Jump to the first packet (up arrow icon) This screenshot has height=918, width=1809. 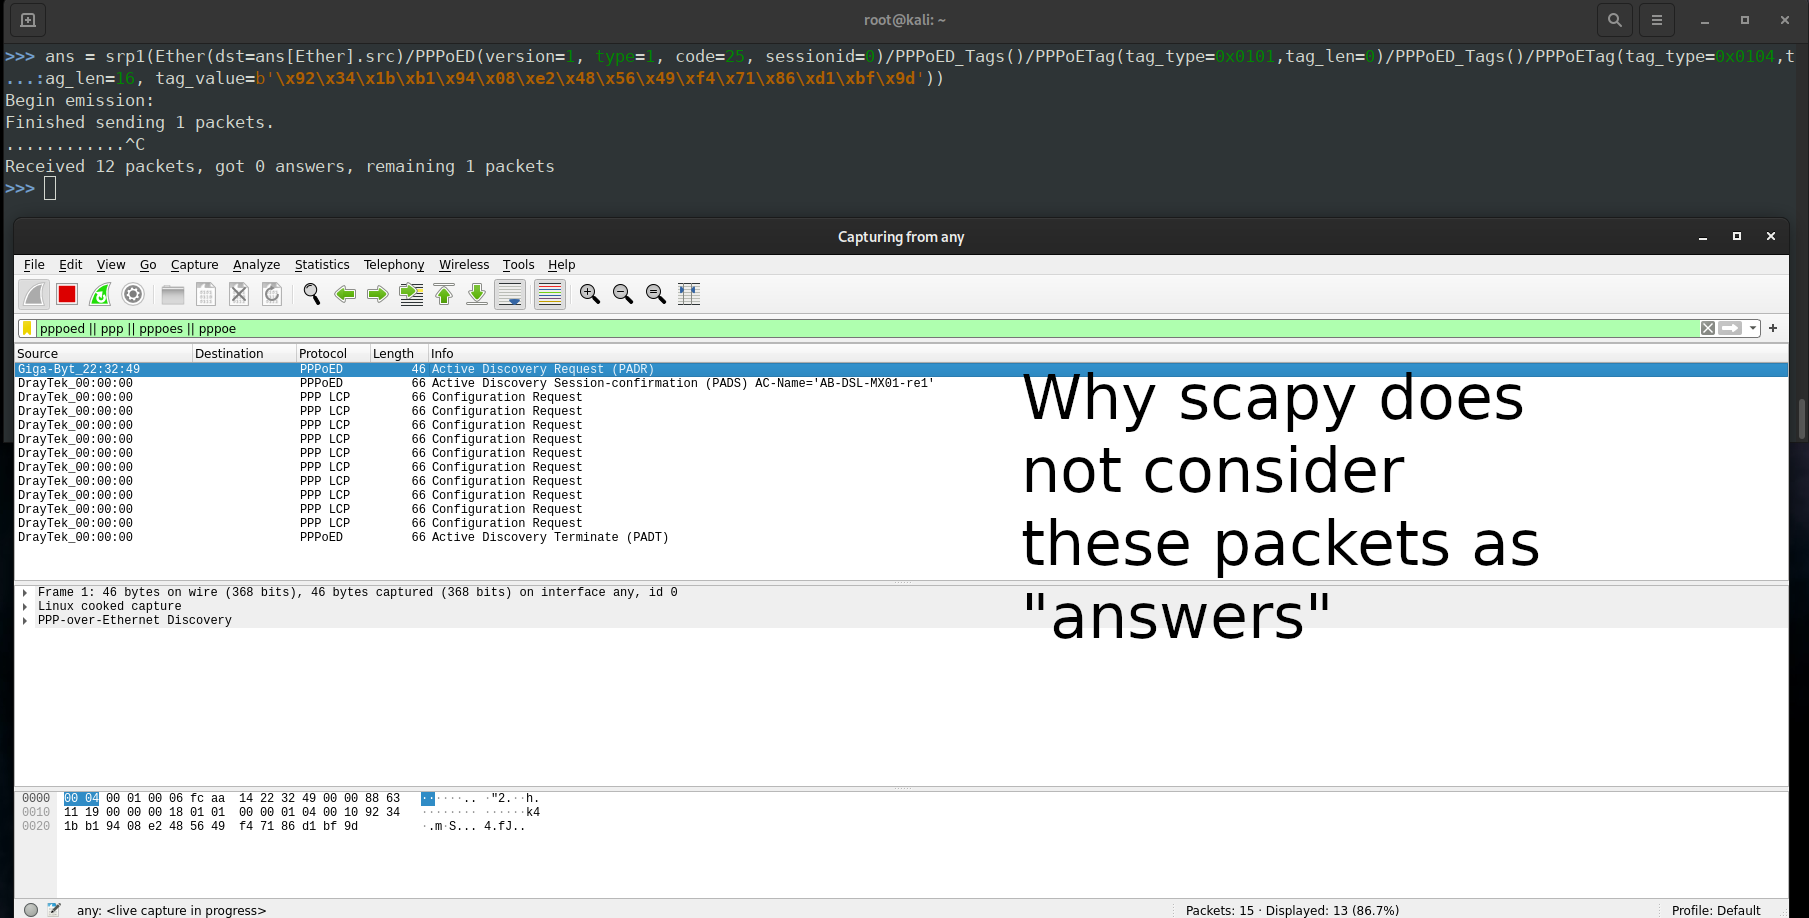click(x=444, y=294)
